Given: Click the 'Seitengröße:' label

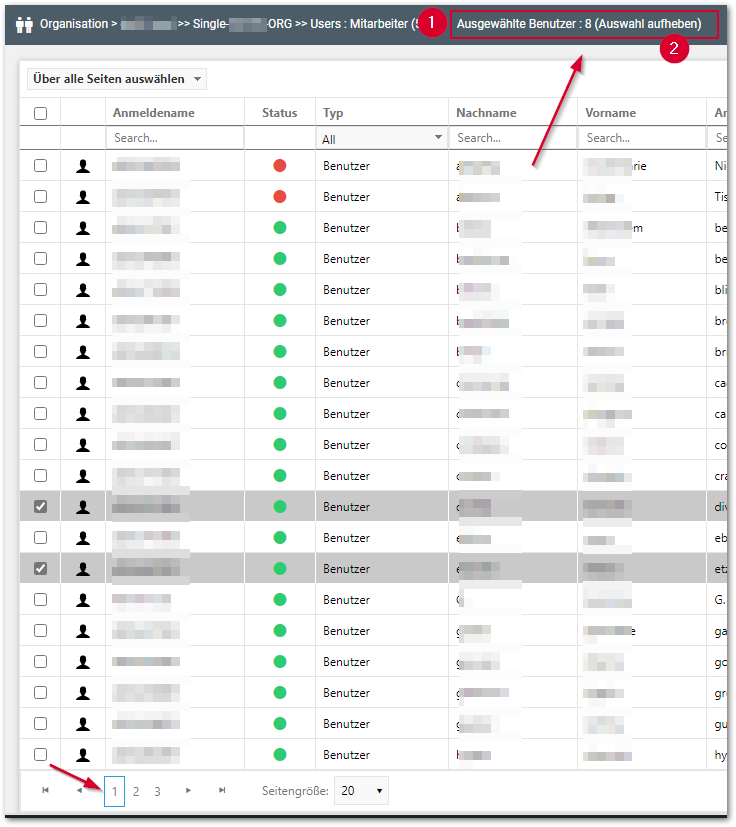Looking at the screenshot, I should [295, 791].
